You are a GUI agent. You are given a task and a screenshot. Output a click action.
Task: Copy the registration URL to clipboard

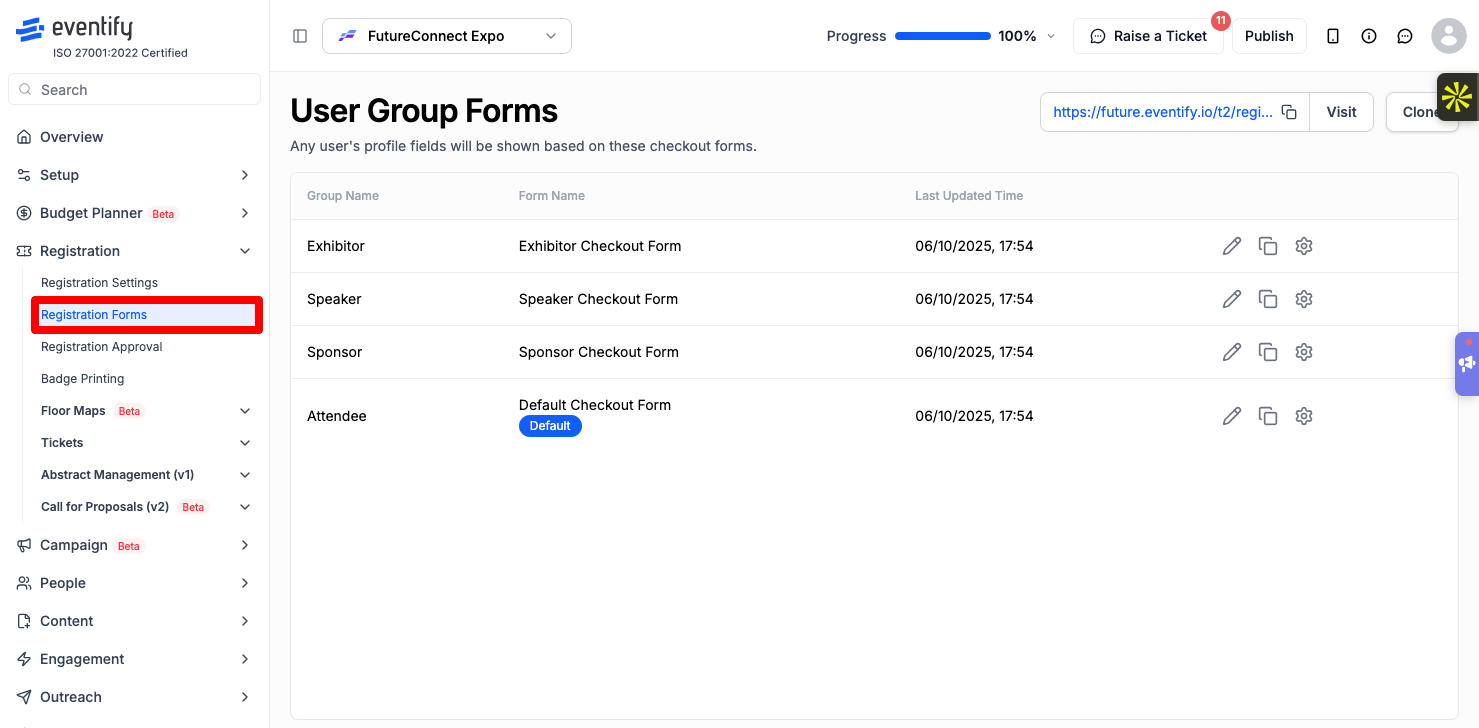click(x=1290, y=112)
